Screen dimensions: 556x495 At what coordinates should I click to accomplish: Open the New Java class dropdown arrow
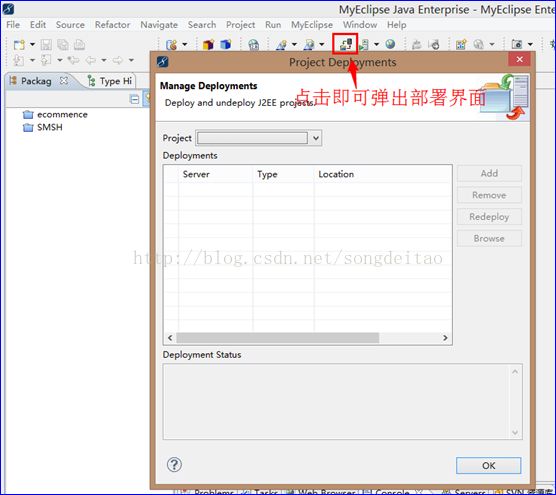click(x=185, y=45)
